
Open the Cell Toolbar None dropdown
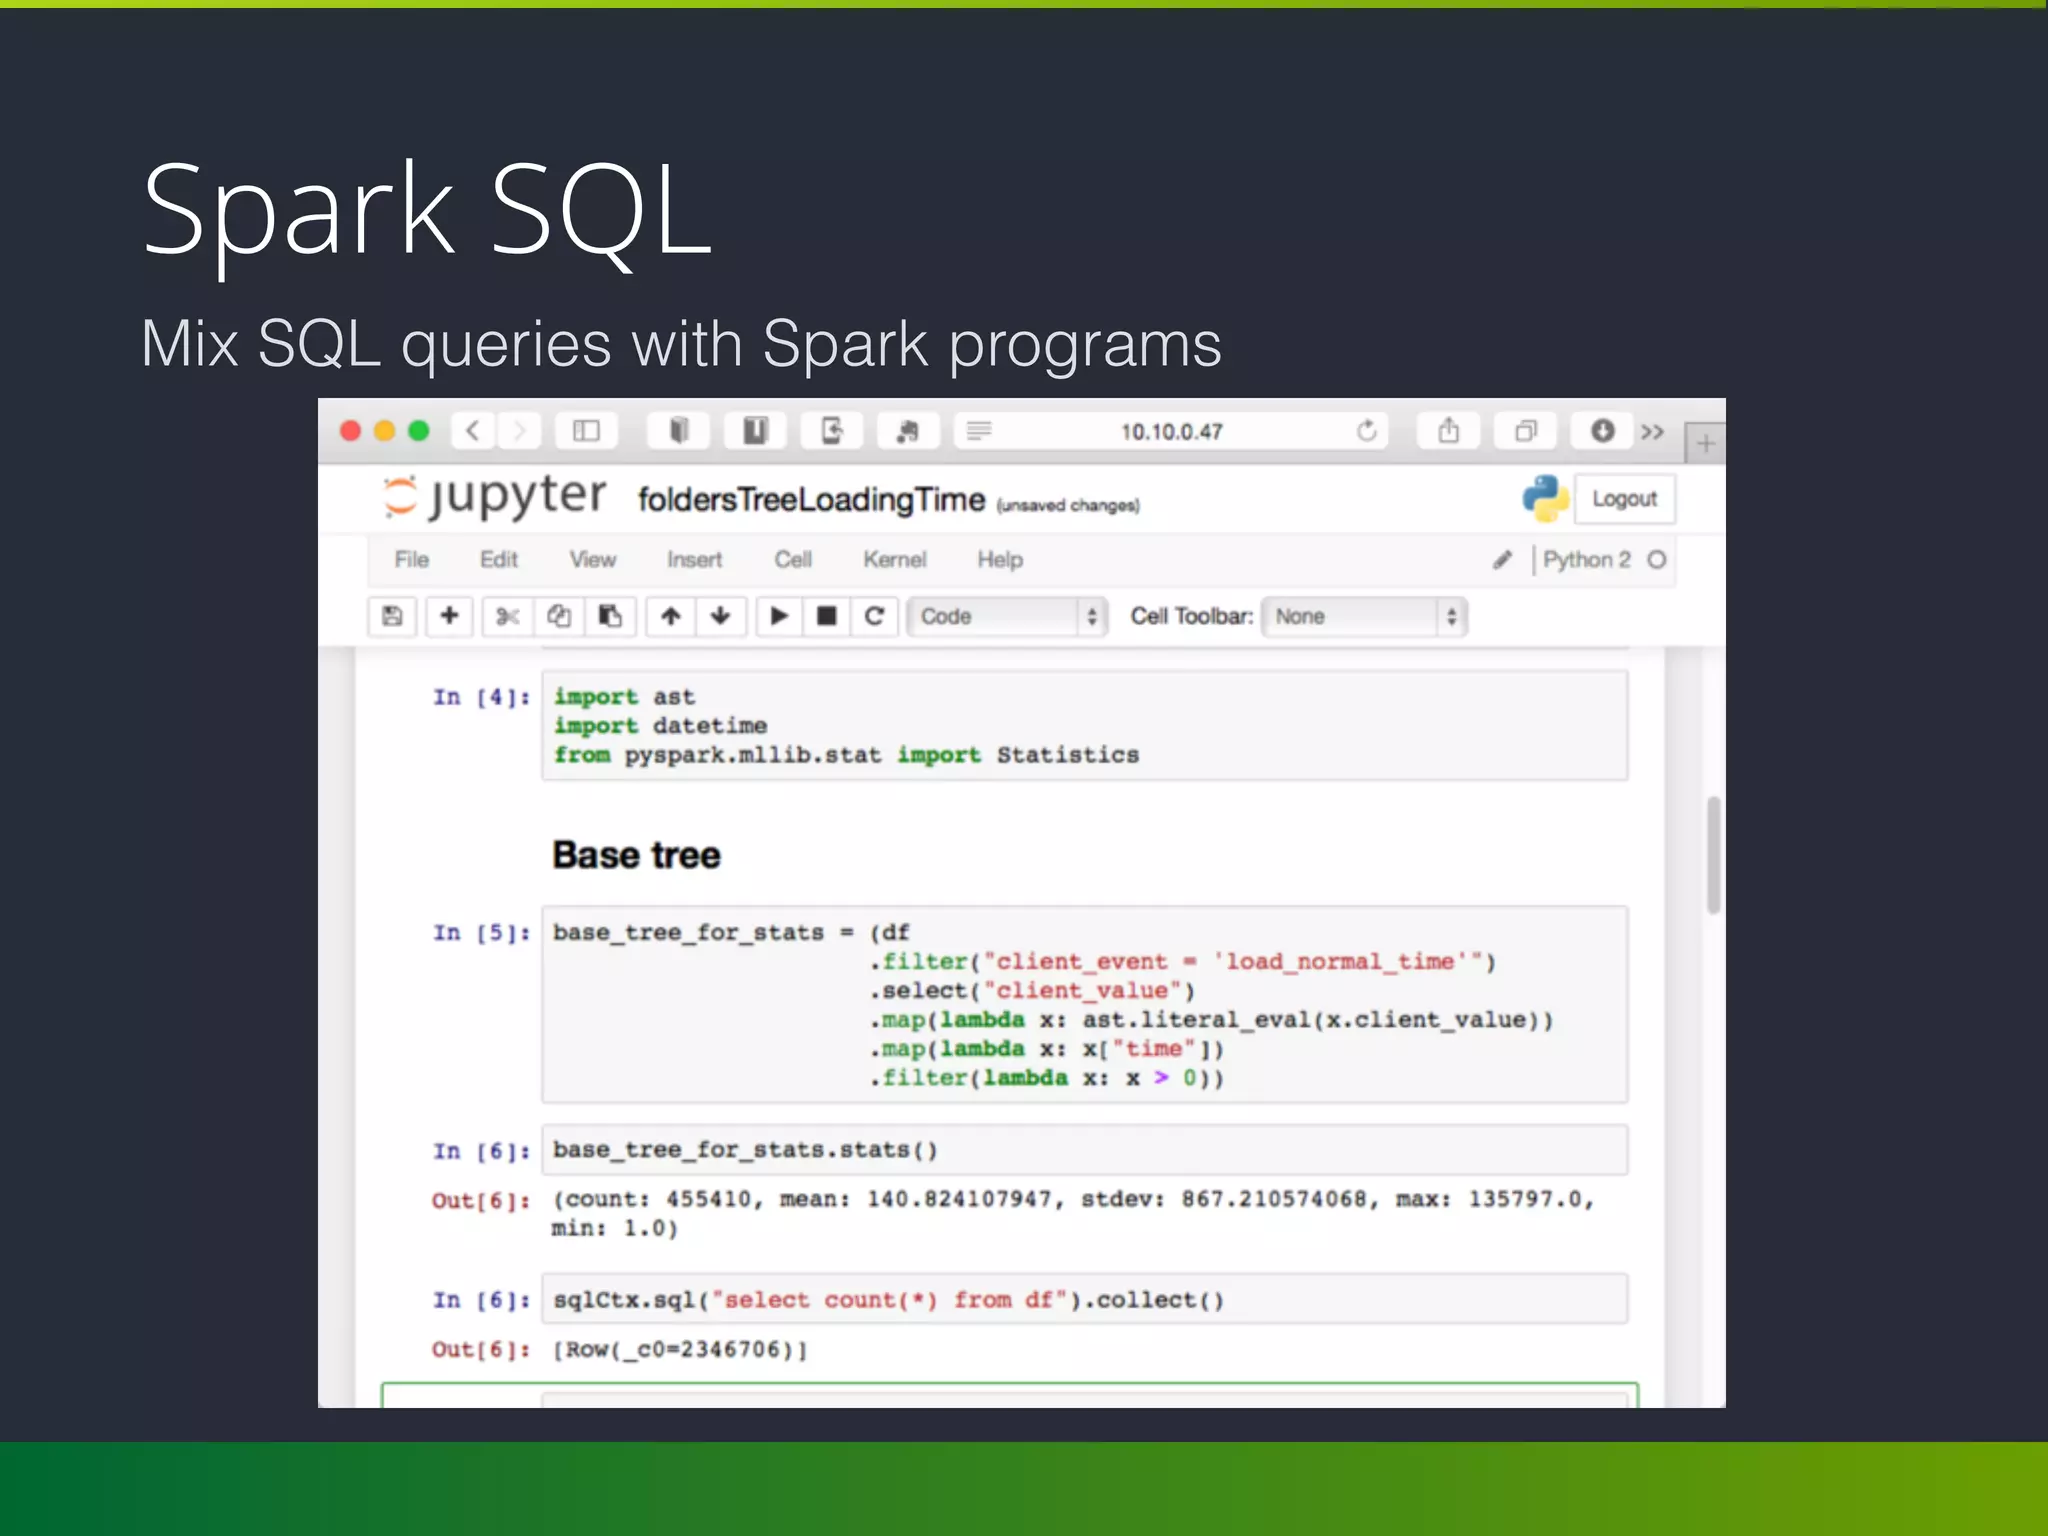1364,616
